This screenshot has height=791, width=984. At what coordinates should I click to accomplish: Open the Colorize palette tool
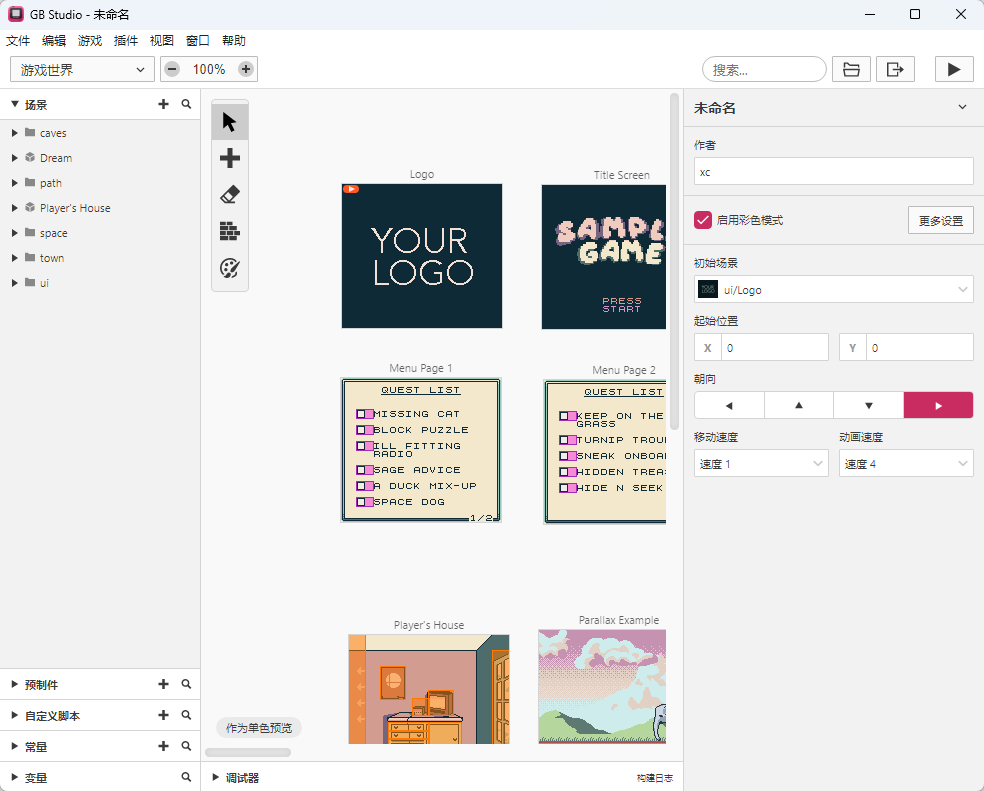click(230, 268)
